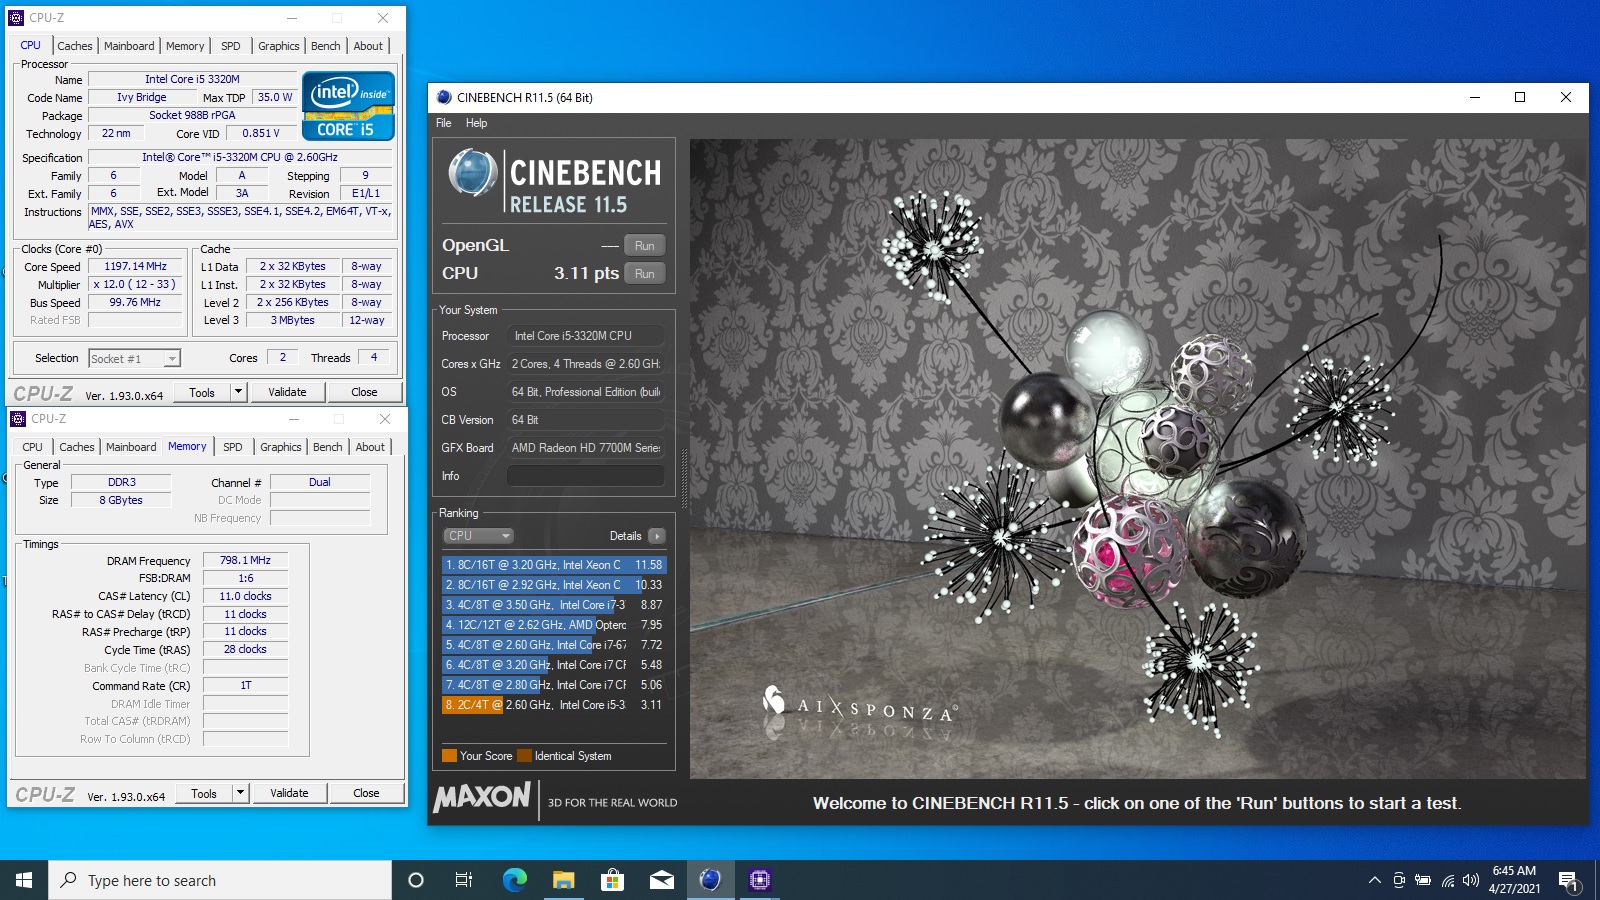Open battery status tray icon

[1423, 880]
